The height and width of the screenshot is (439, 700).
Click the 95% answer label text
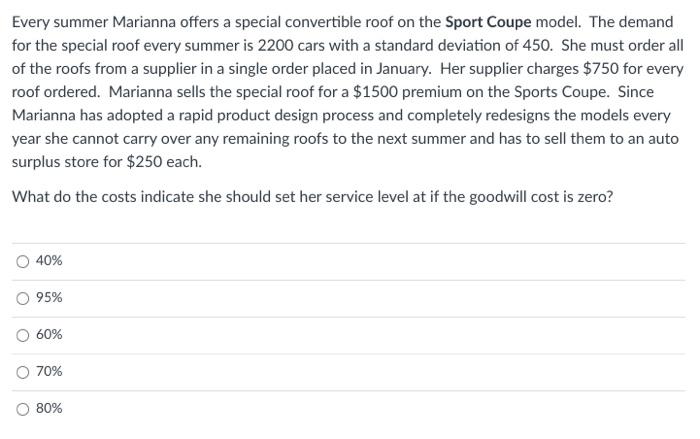tap(49, 297)
